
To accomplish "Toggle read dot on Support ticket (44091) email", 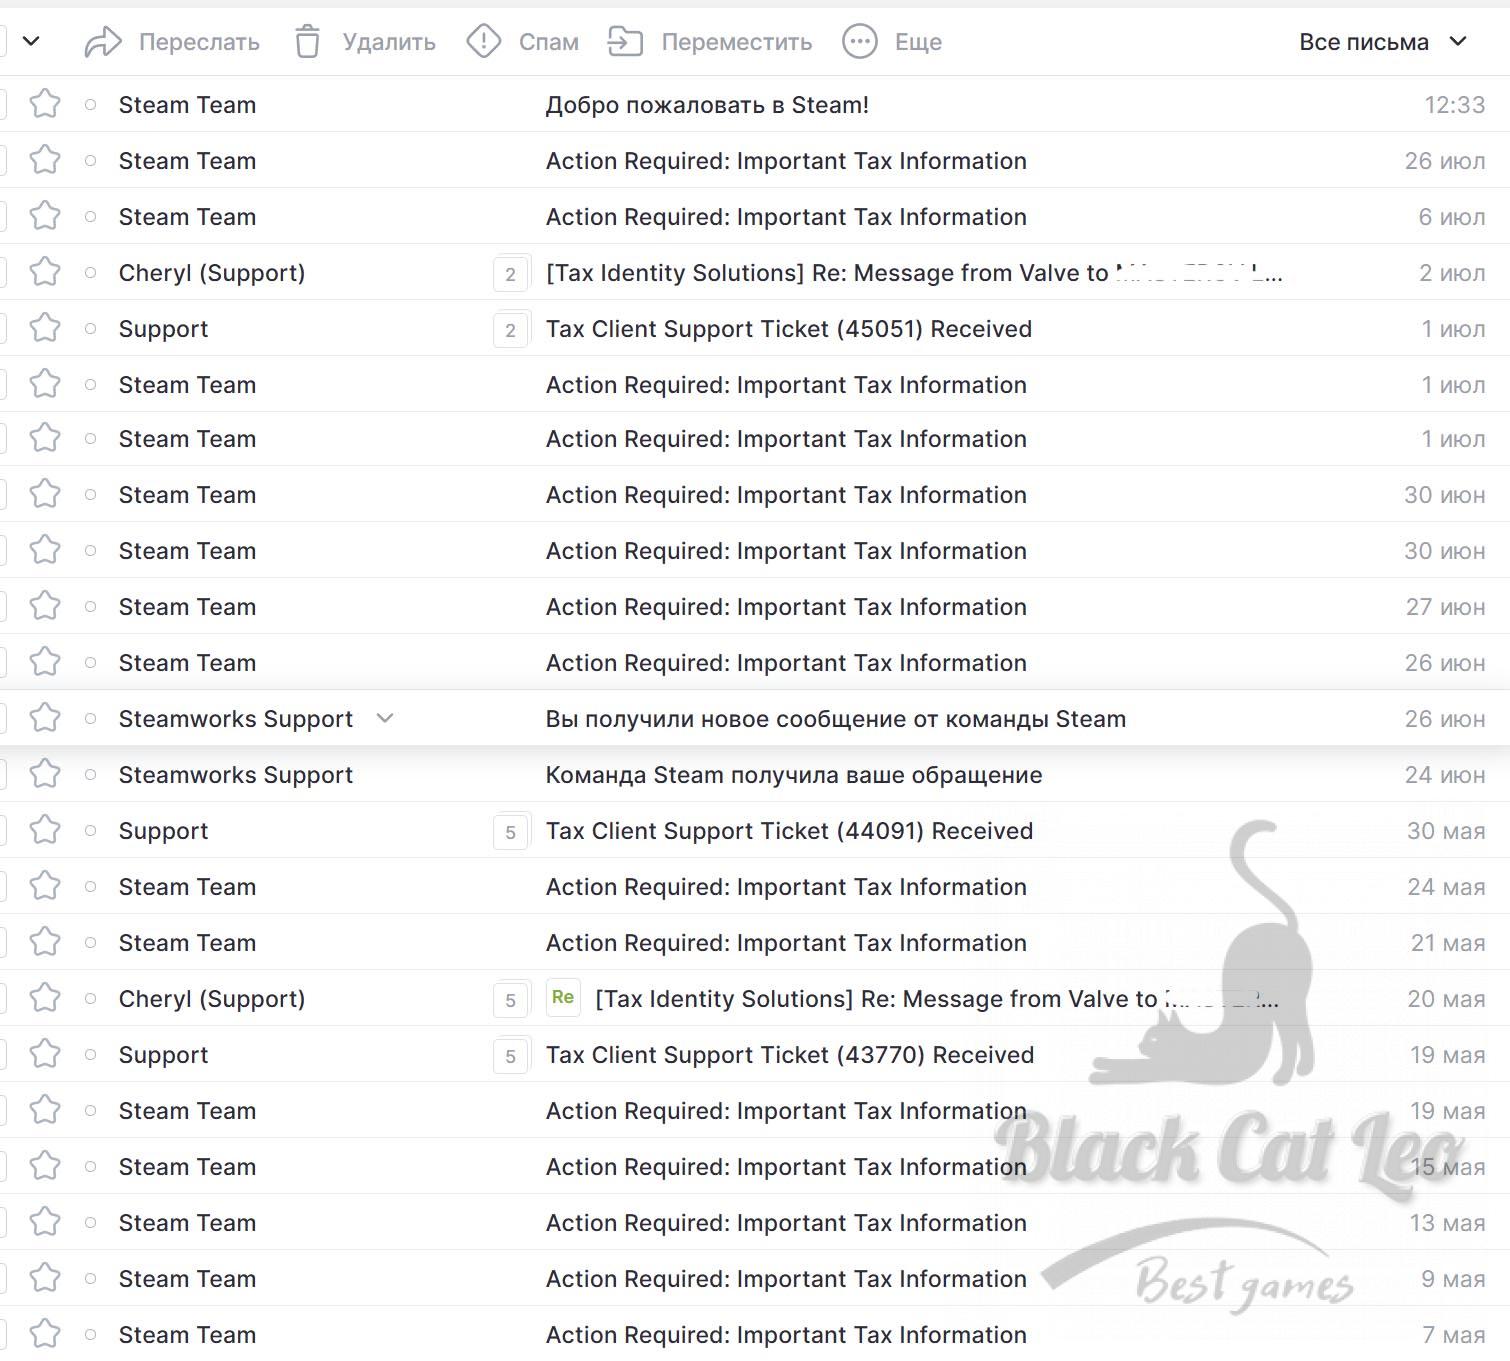I will (x=91, y=830).
